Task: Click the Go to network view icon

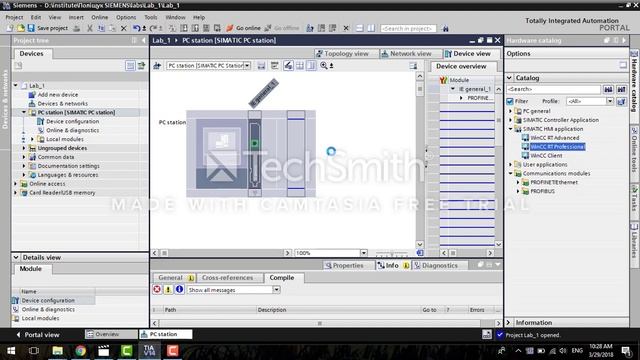Action: click(157, 65)
